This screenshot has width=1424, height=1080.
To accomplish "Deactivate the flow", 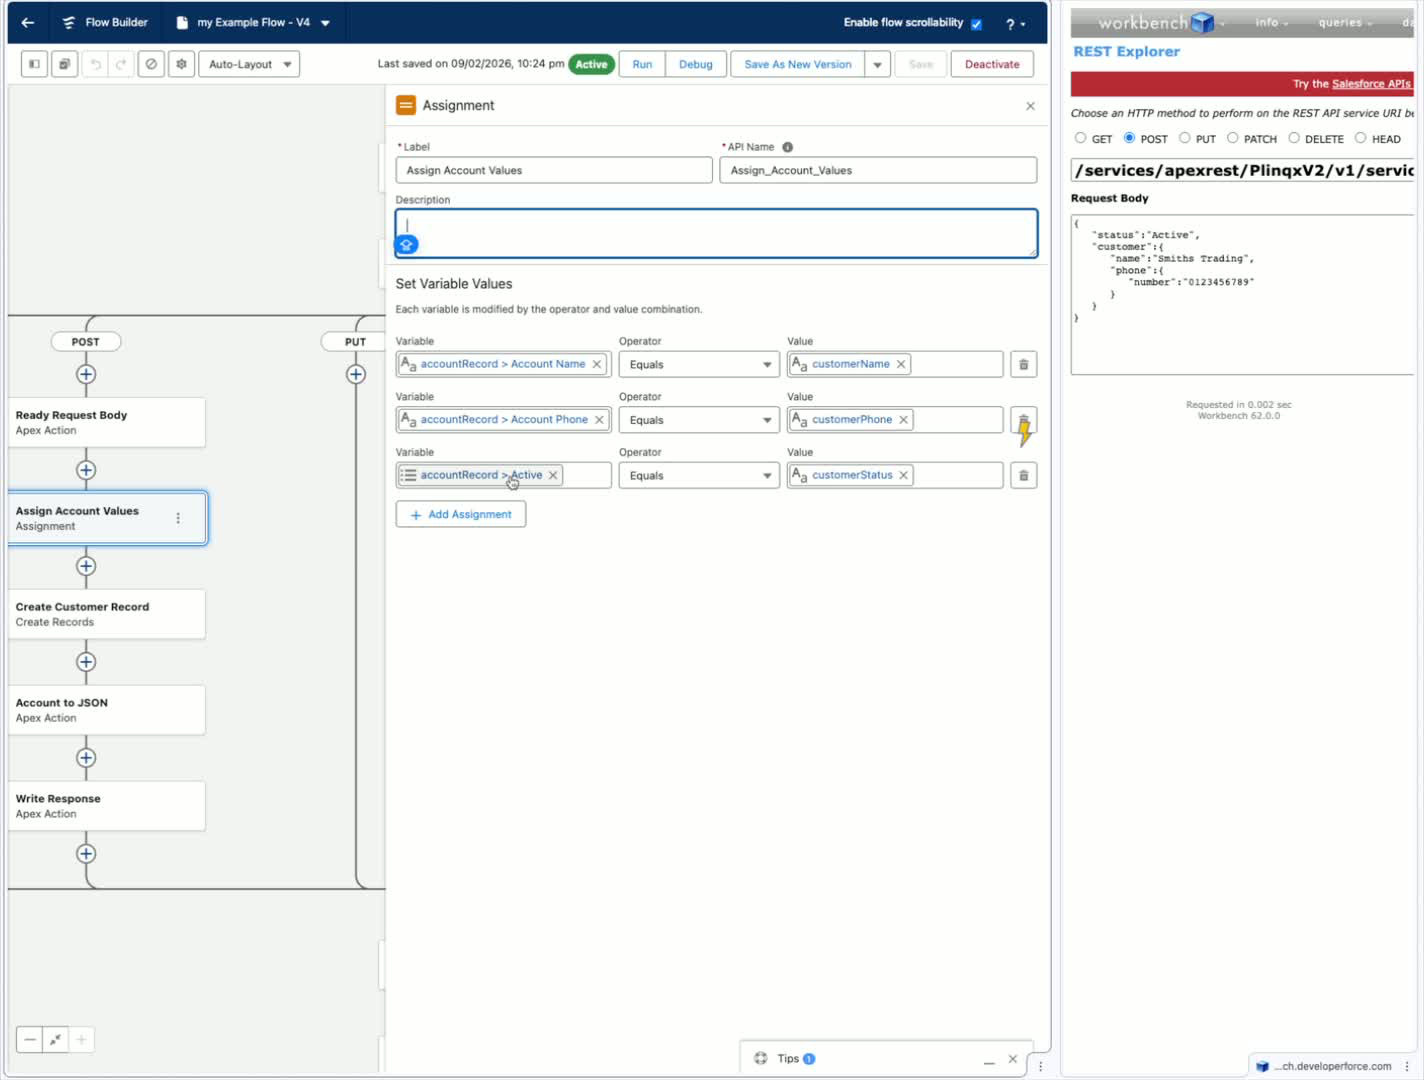I will [x=992, y=65].
